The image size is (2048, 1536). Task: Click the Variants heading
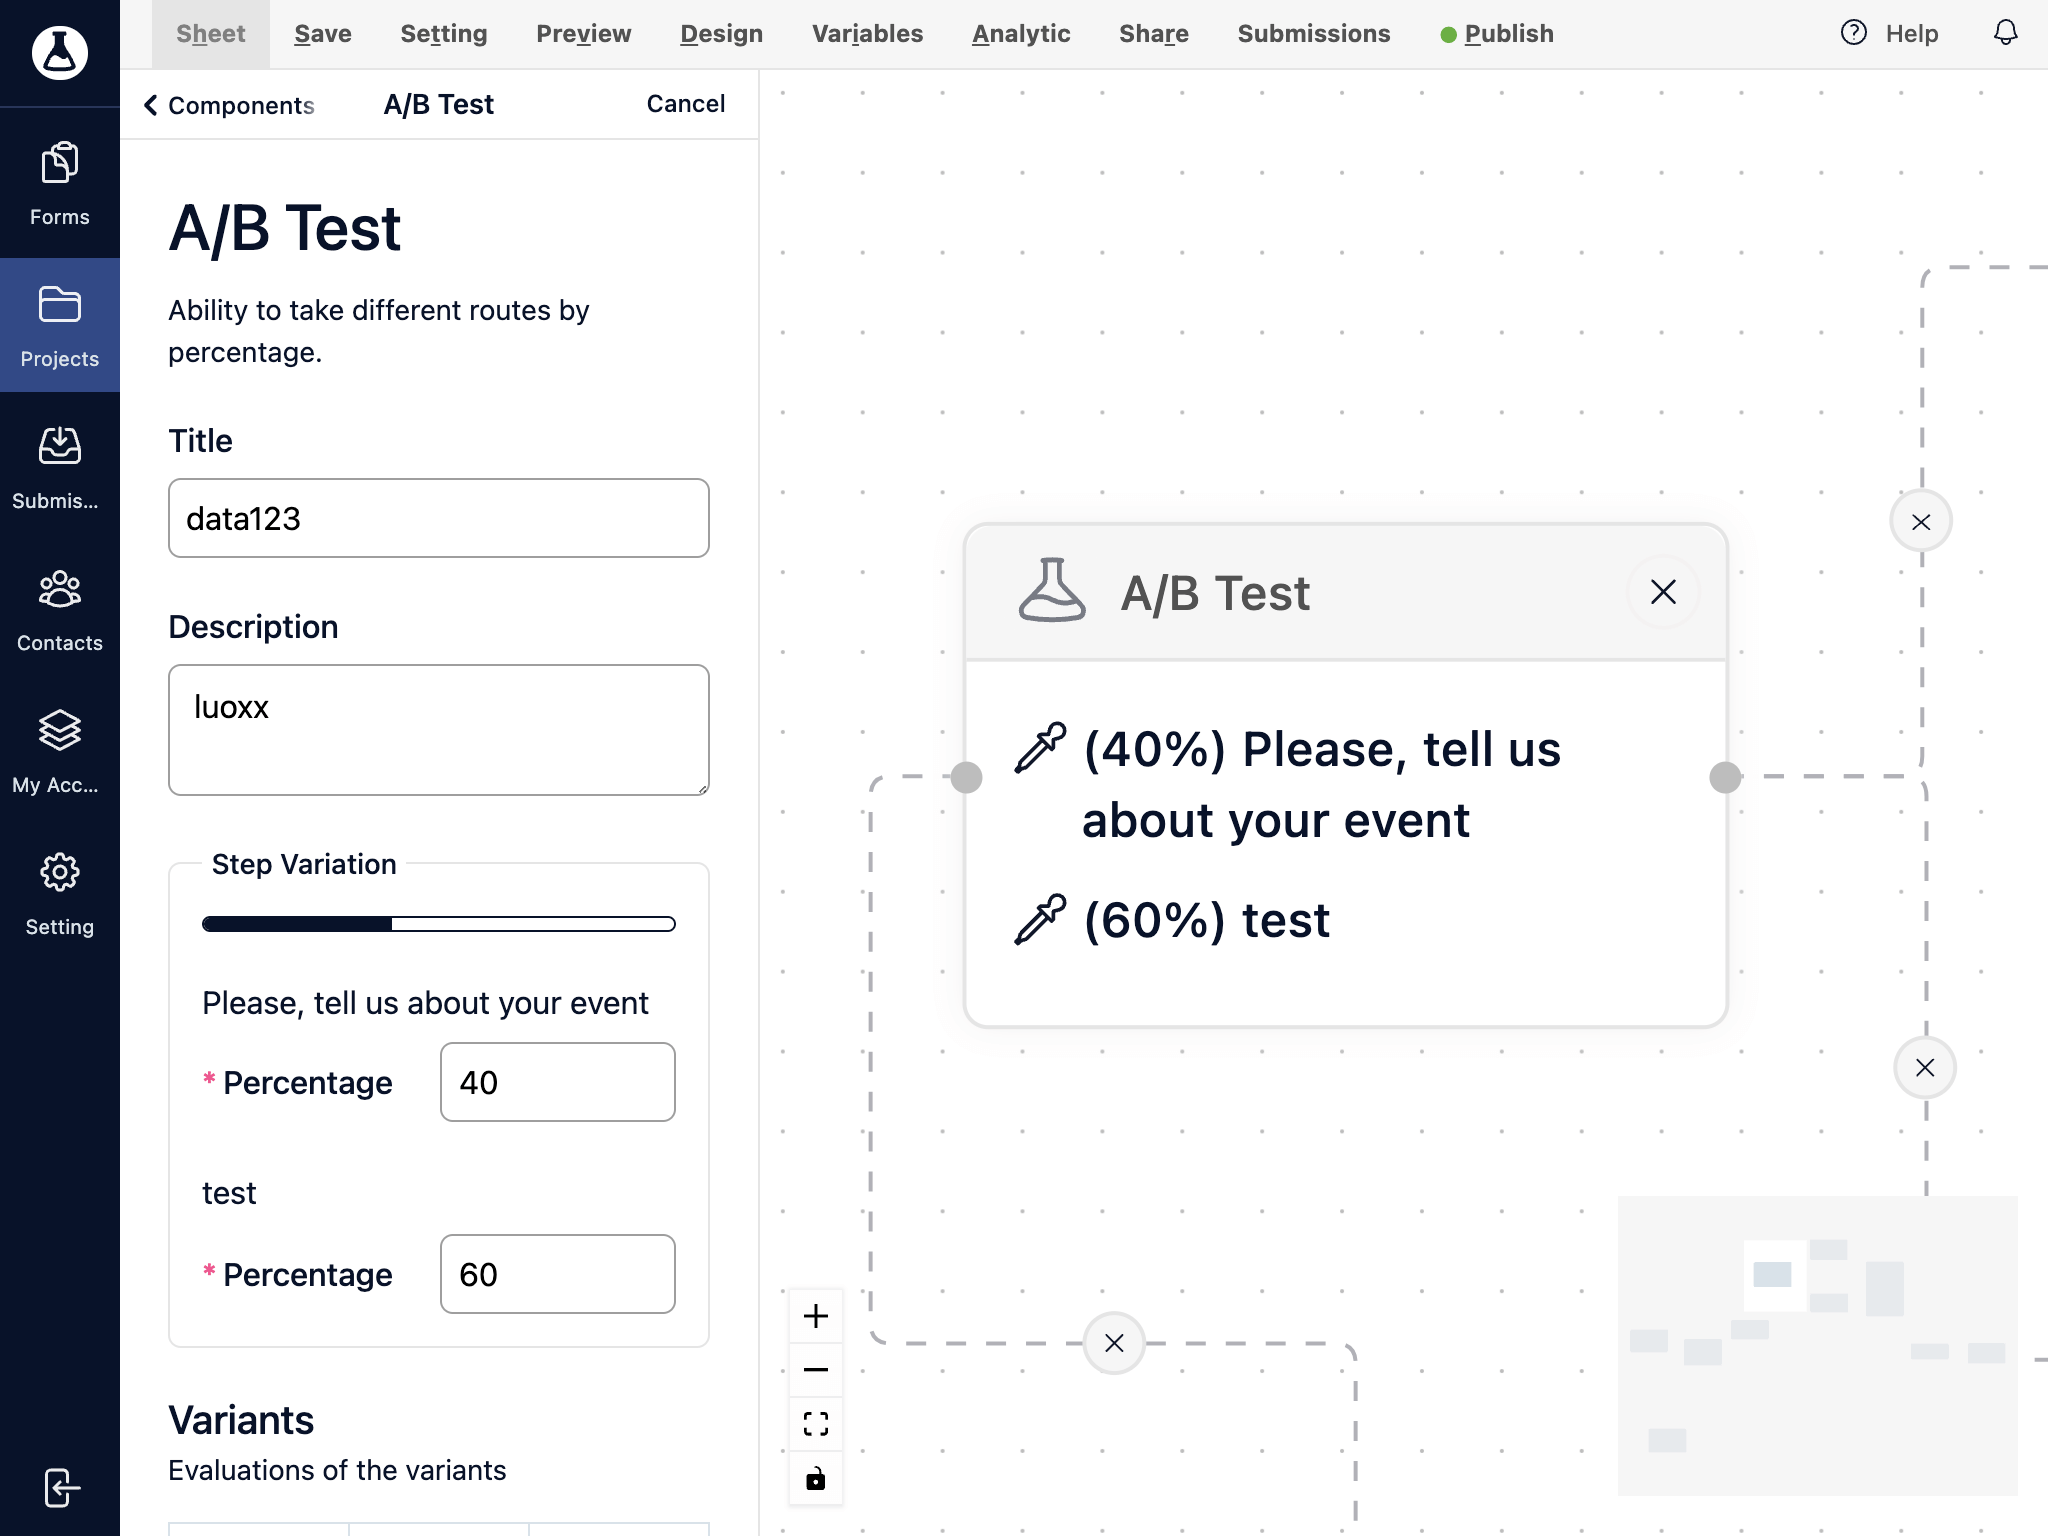(x=241, y=1420)
